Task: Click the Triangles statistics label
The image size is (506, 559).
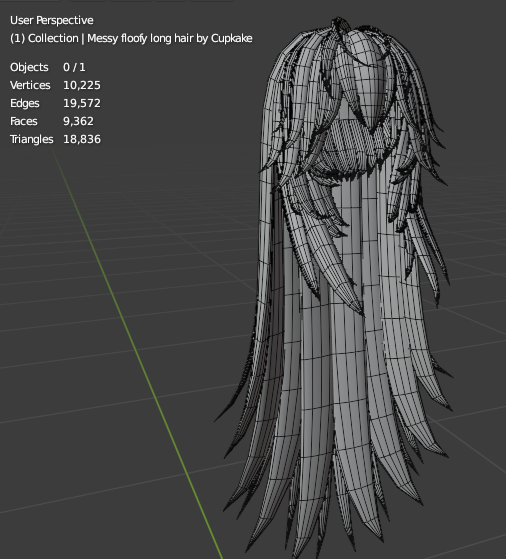Action: (x=31, y=139)
